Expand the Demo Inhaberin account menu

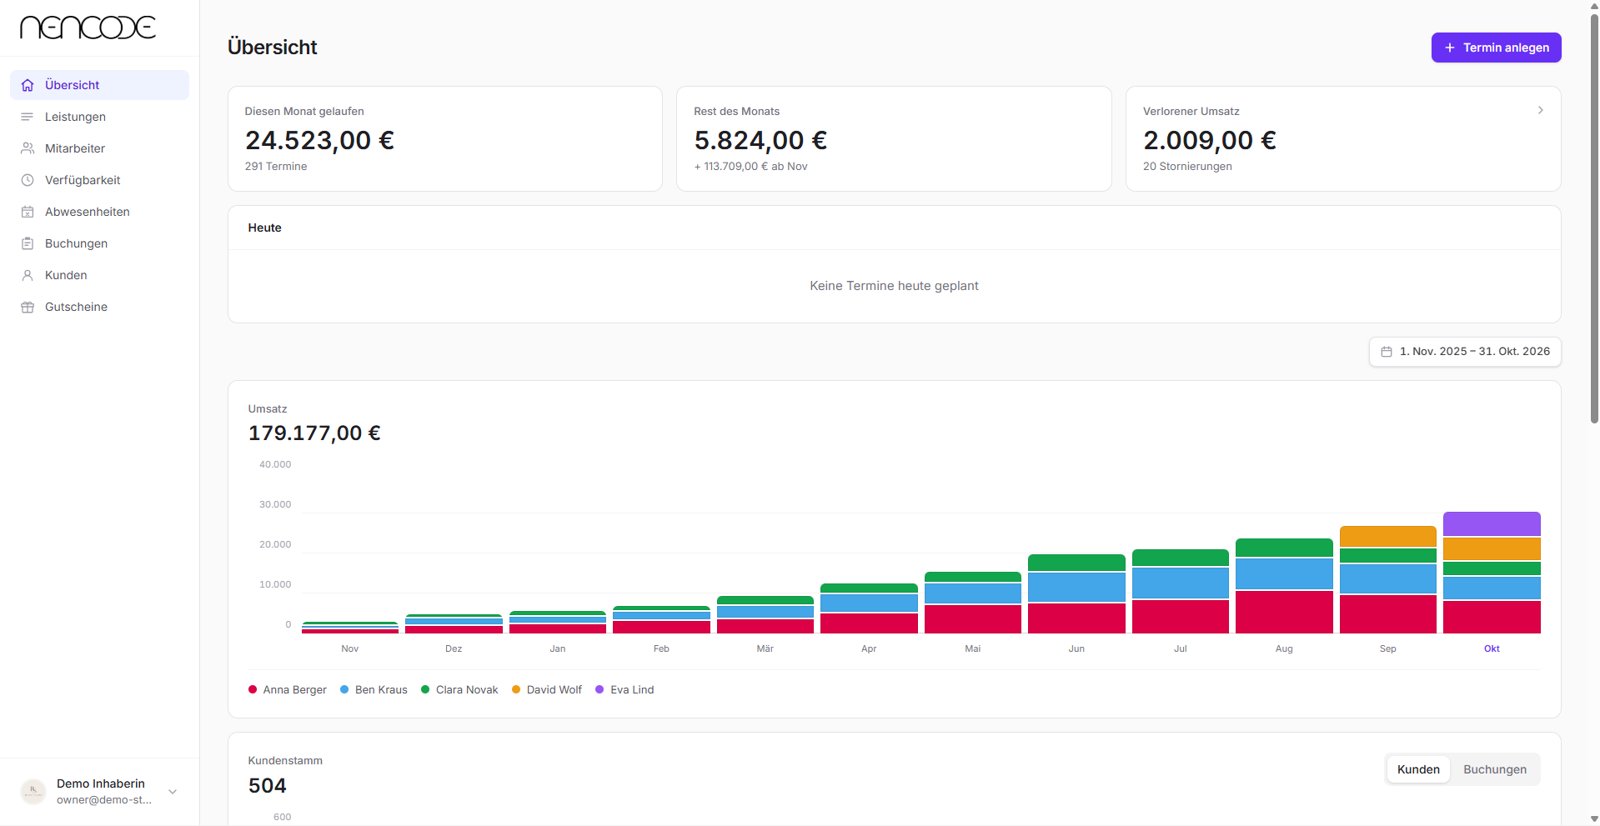(173, 792)
